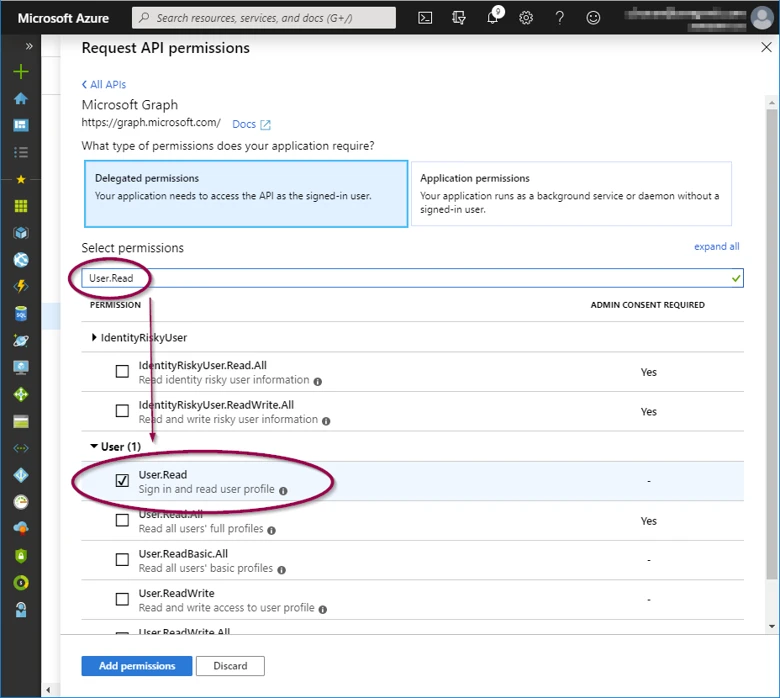Click Microsoft Azure logo text

tap(63, 18)
